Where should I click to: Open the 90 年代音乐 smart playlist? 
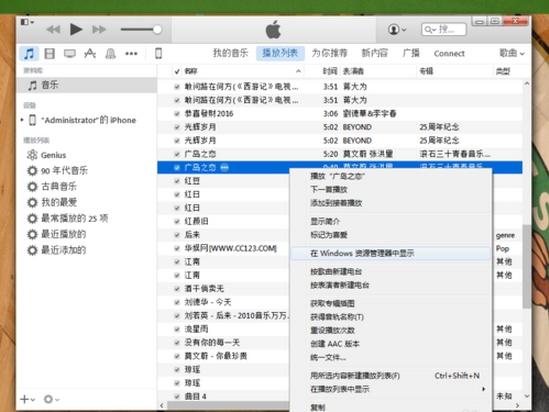click(64, 171)
